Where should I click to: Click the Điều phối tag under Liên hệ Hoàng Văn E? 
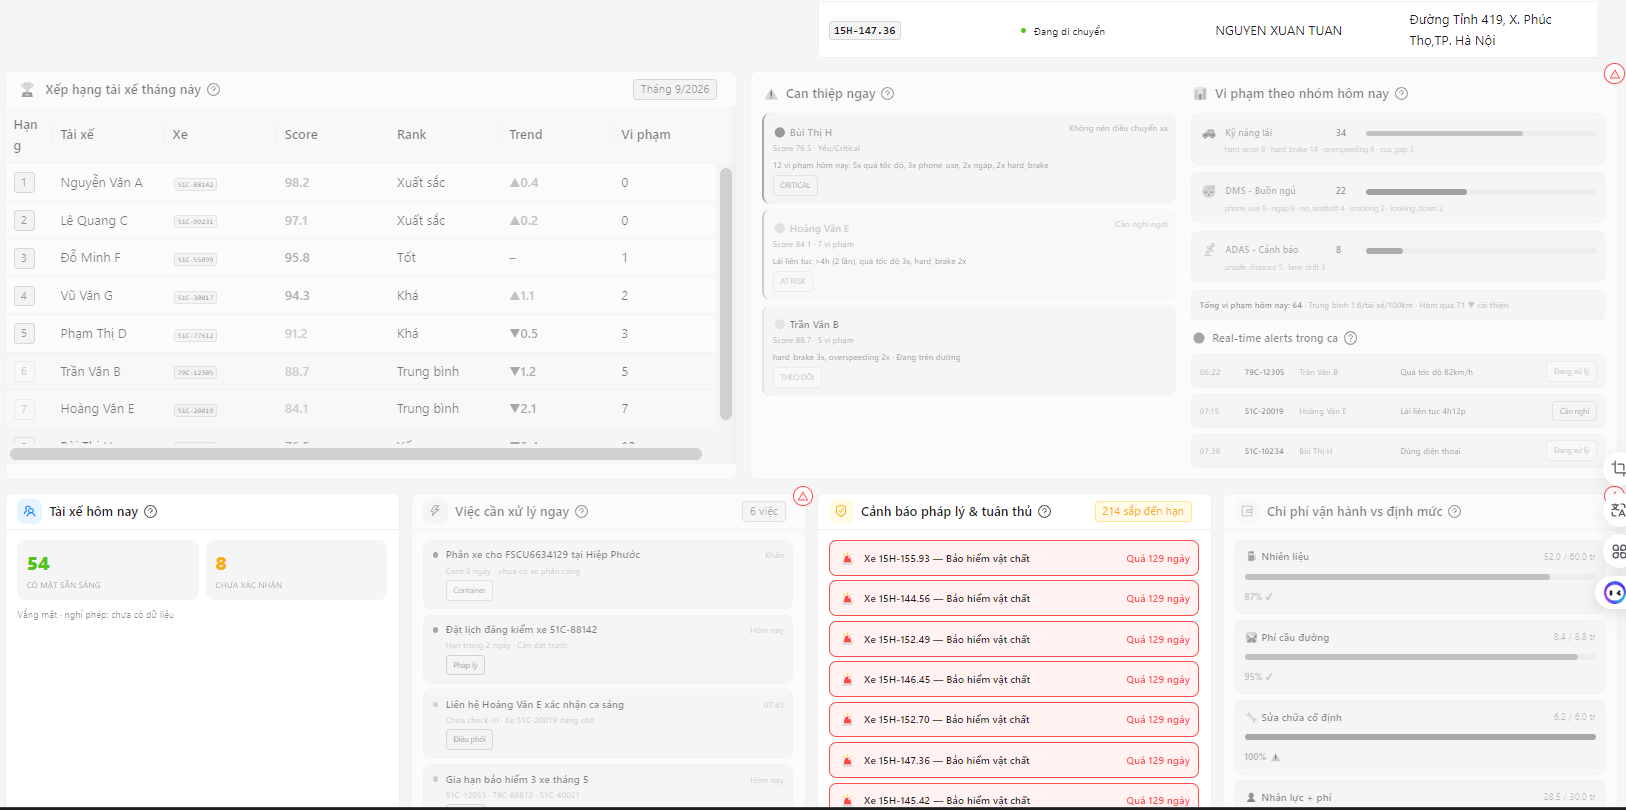coord(469,740)
